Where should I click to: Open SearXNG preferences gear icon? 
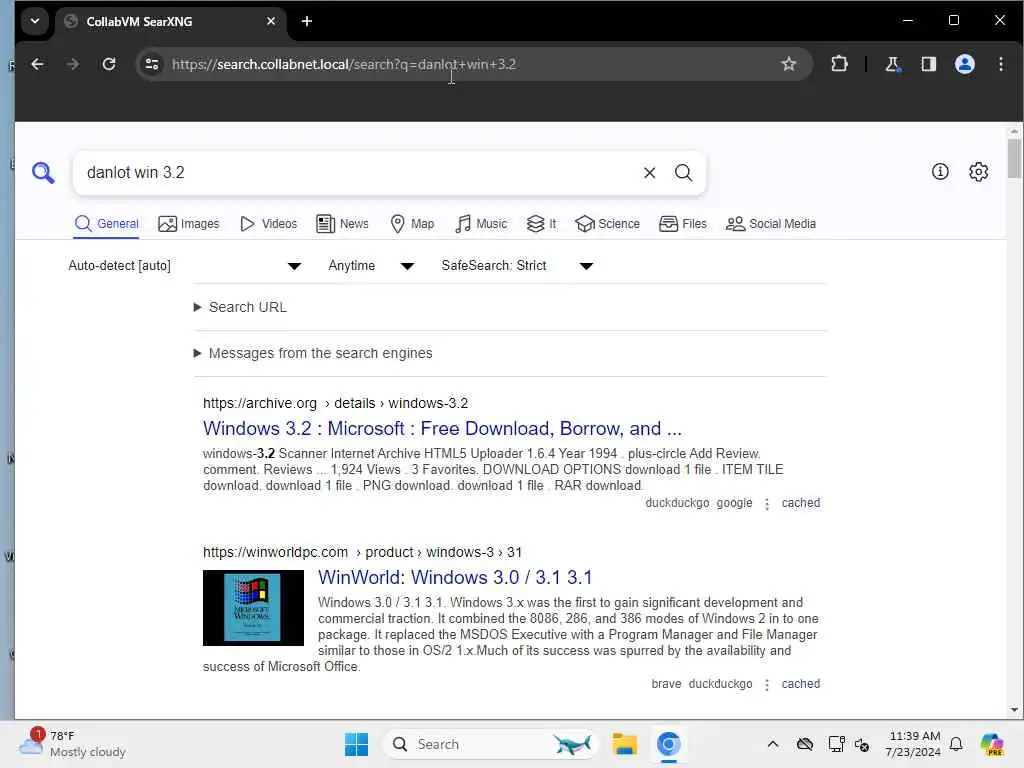[x=978, y=172]
